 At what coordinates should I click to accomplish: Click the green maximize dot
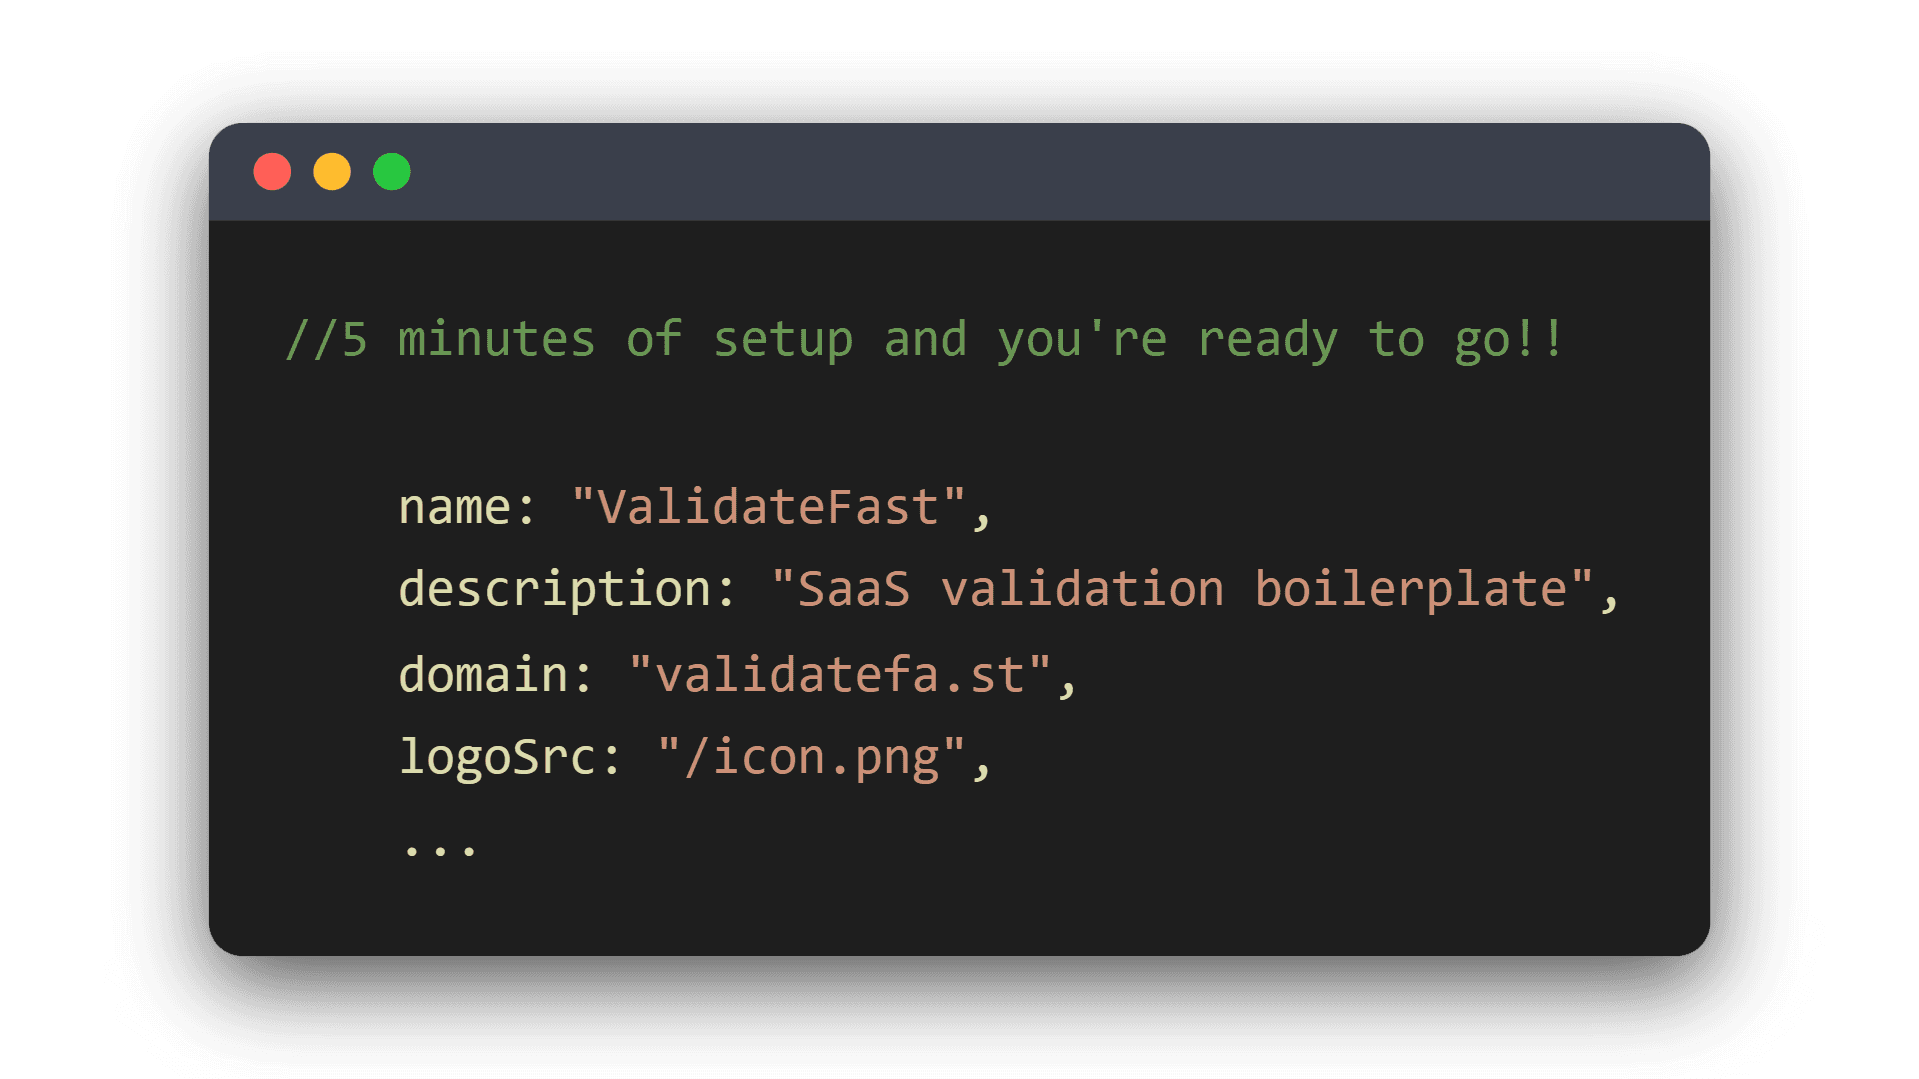pos(392,172)
